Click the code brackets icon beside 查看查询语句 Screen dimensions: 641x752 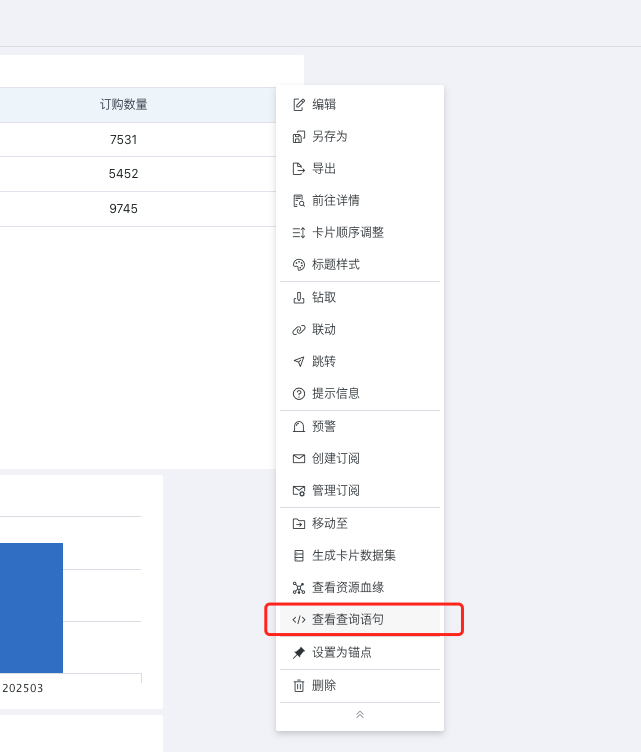[x=299, y=620]
